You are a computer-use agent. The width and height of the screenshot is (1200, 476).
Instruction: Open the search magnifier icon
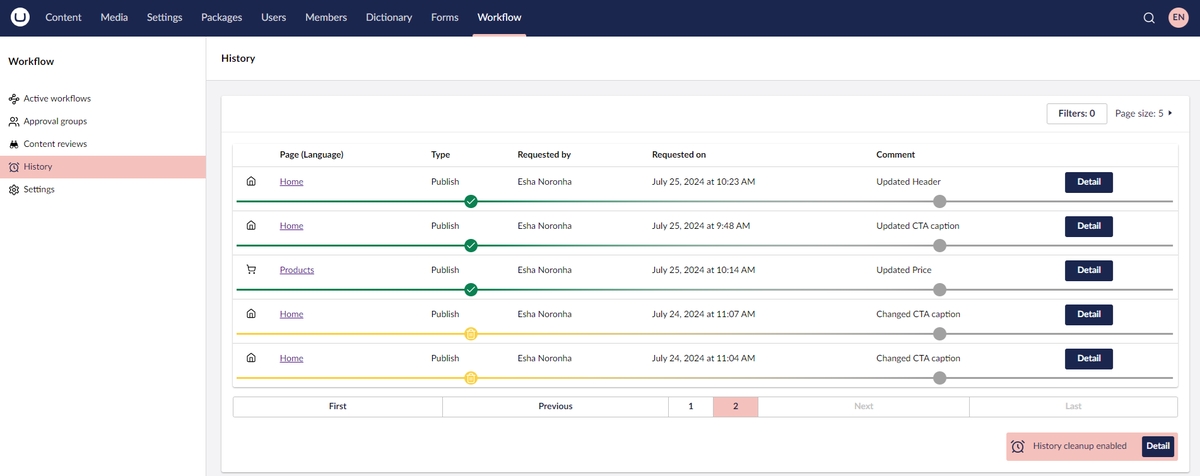[x=1149, y=18]
